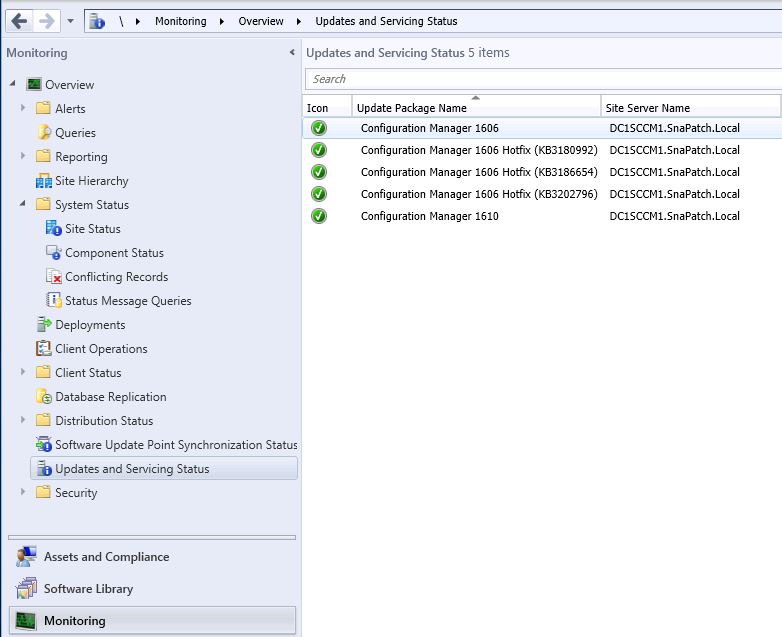Click the Software Library workspace icon
This screenshot has height=637, width=782.
coord(26,589)
